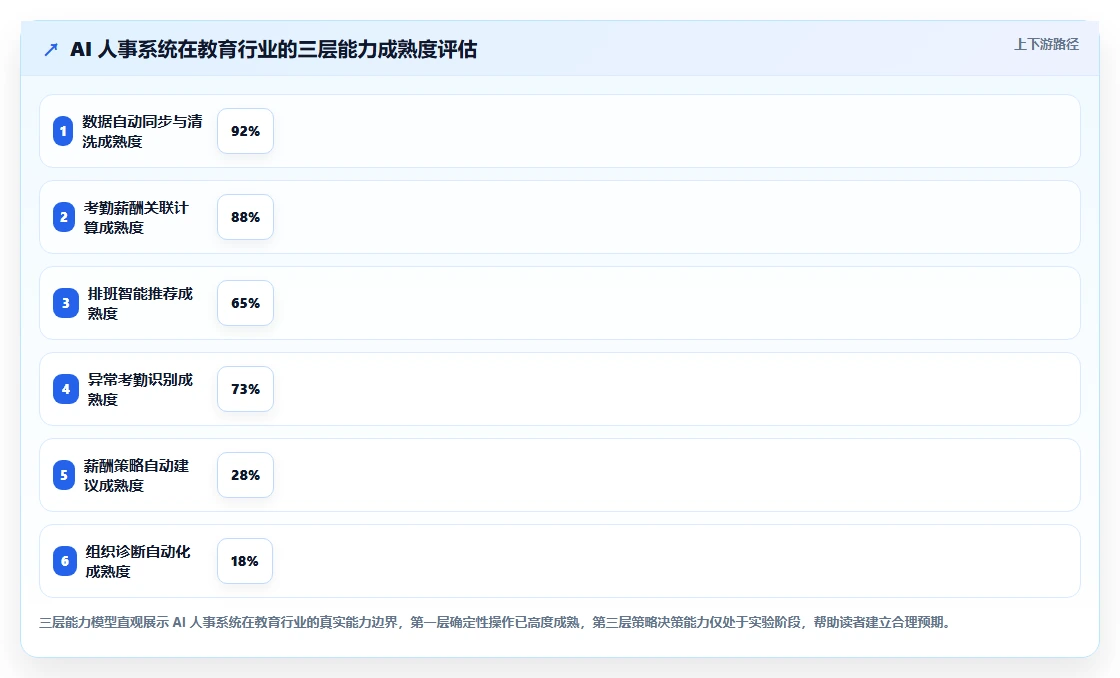
Task: Click the text 组织诊断自动化成熟度
Action: (x=138, y=561)
